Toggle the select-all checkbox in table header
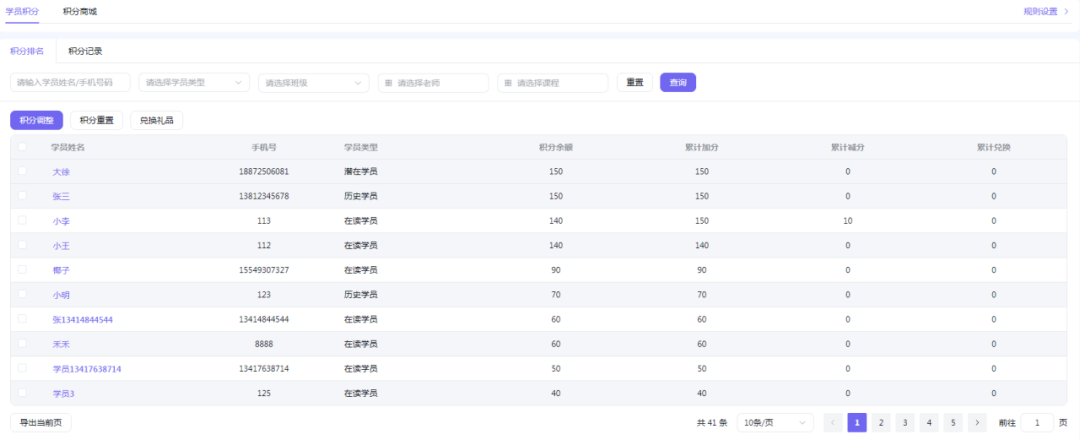 (x=22, y=147)
